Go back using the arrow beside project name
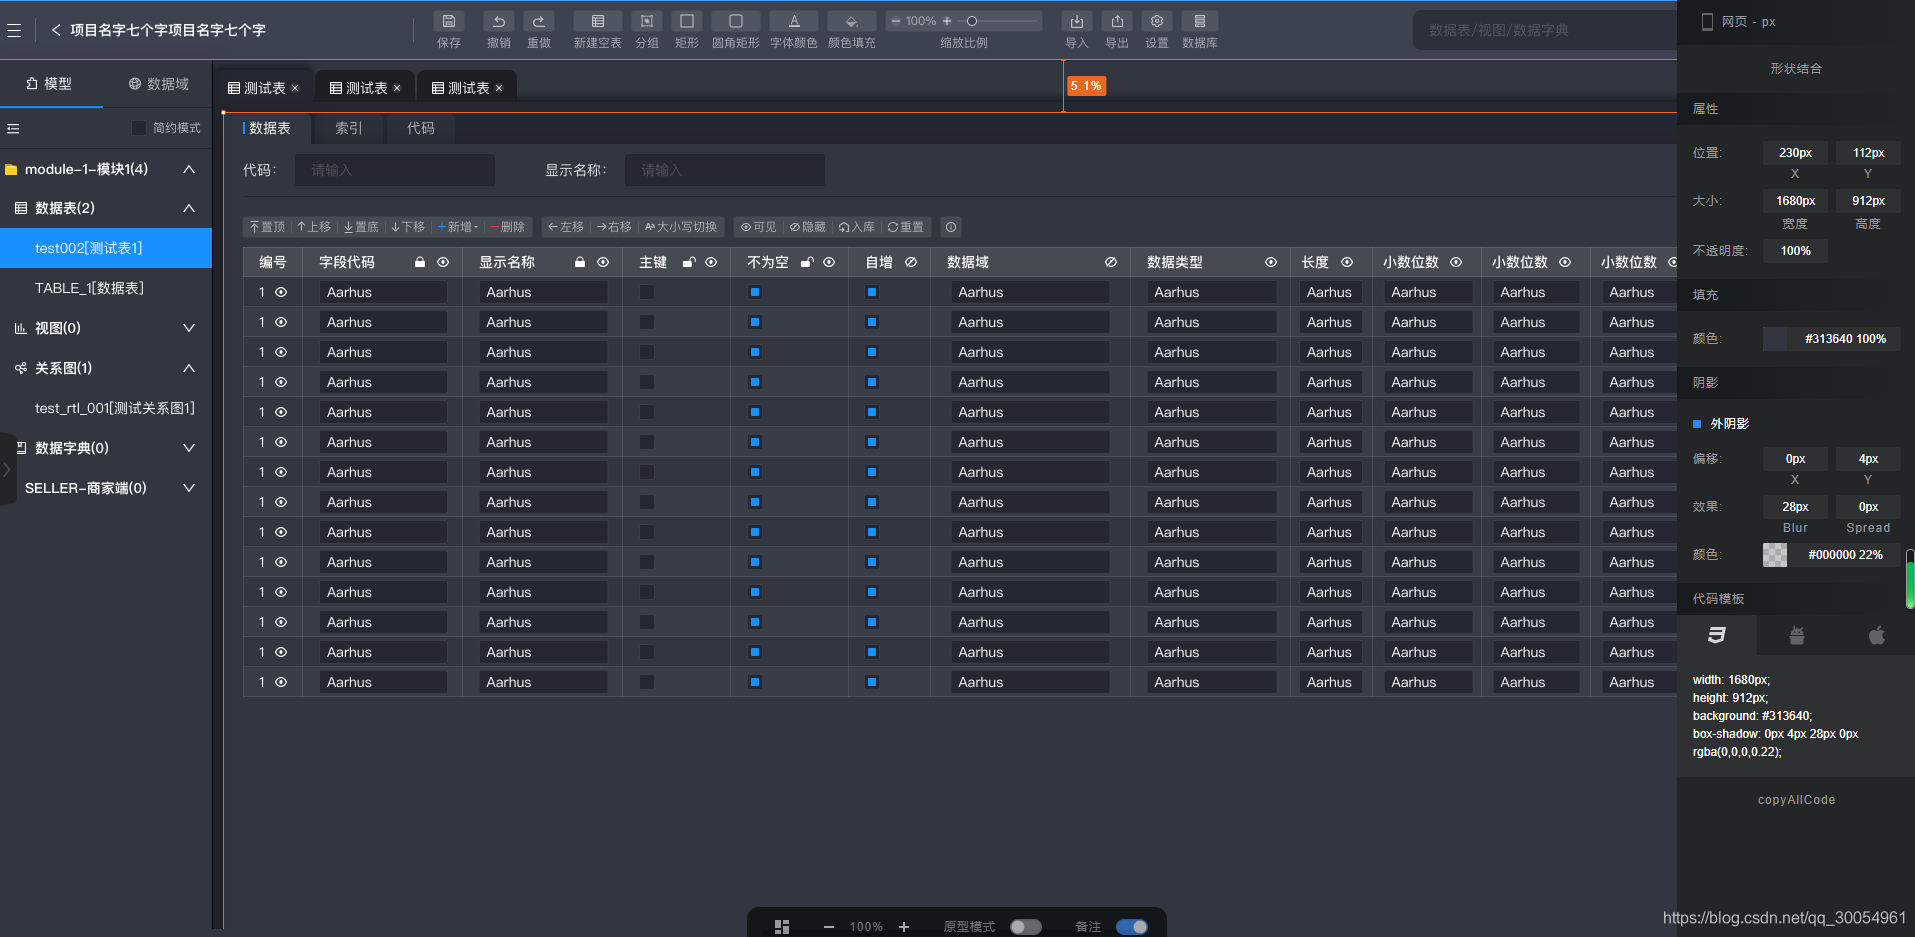1915x937 pixels. 56,30
